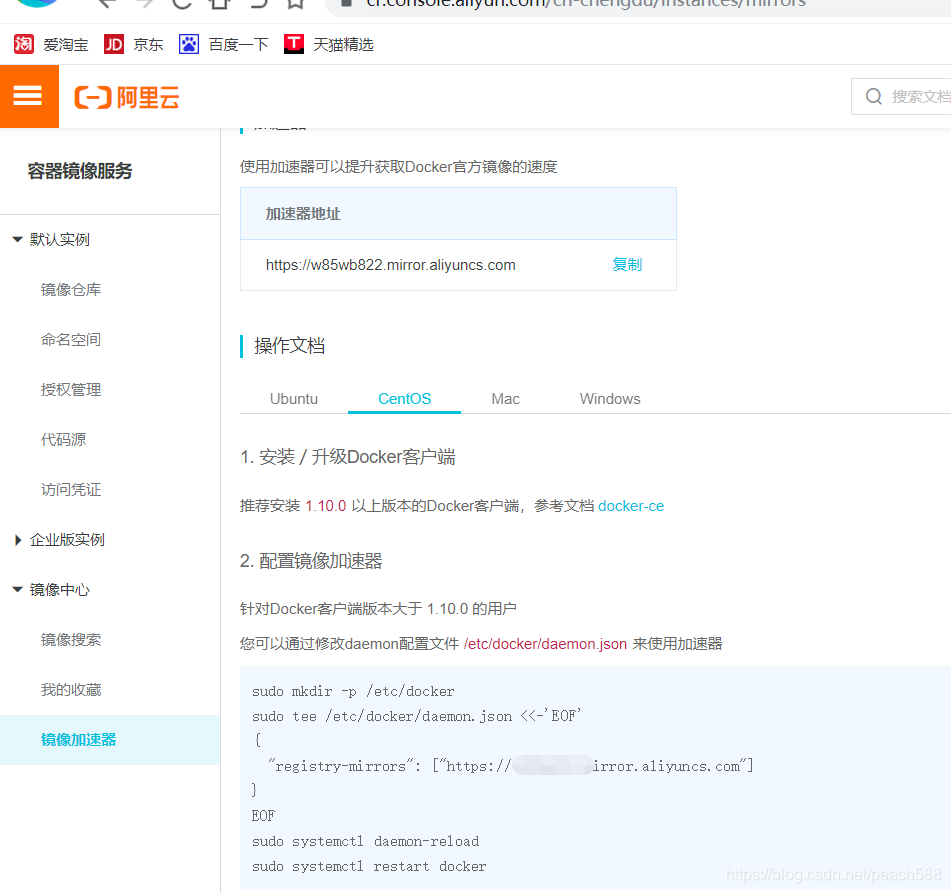
Task: Click the search magnifier icon
Action: click(873, 96)
